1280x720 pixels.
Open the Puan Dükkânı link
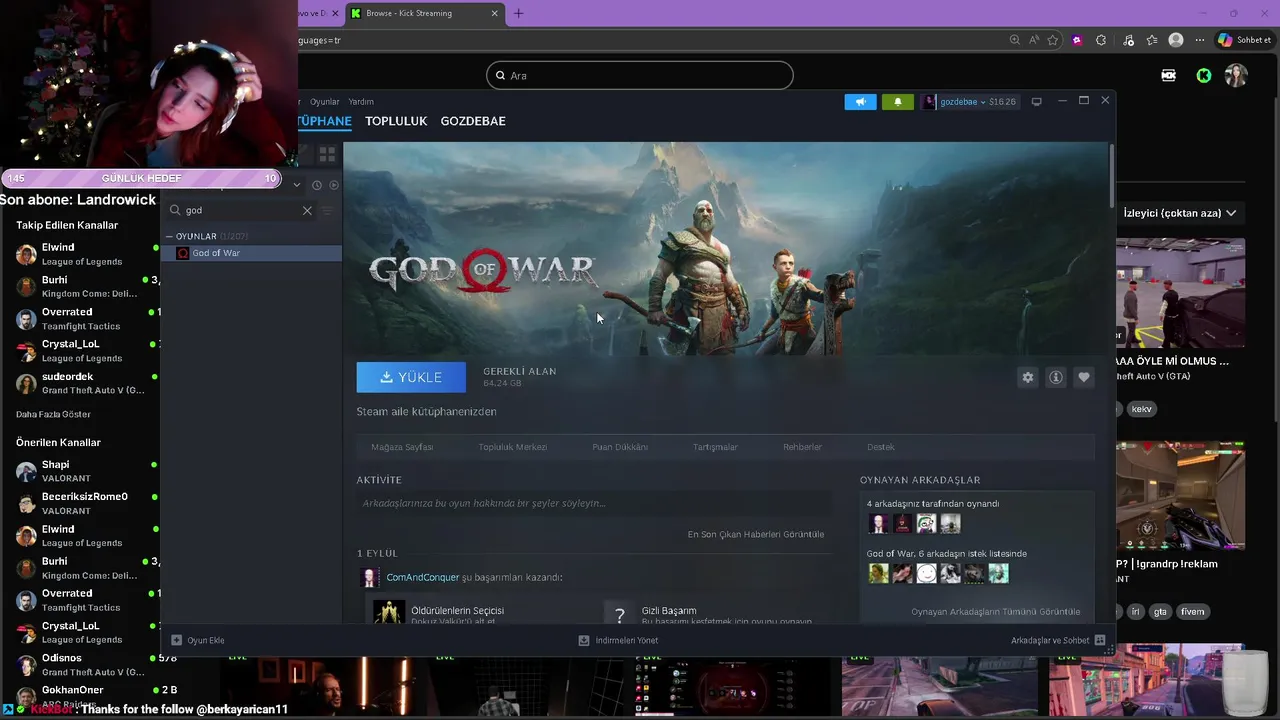(x=620, y=447)
